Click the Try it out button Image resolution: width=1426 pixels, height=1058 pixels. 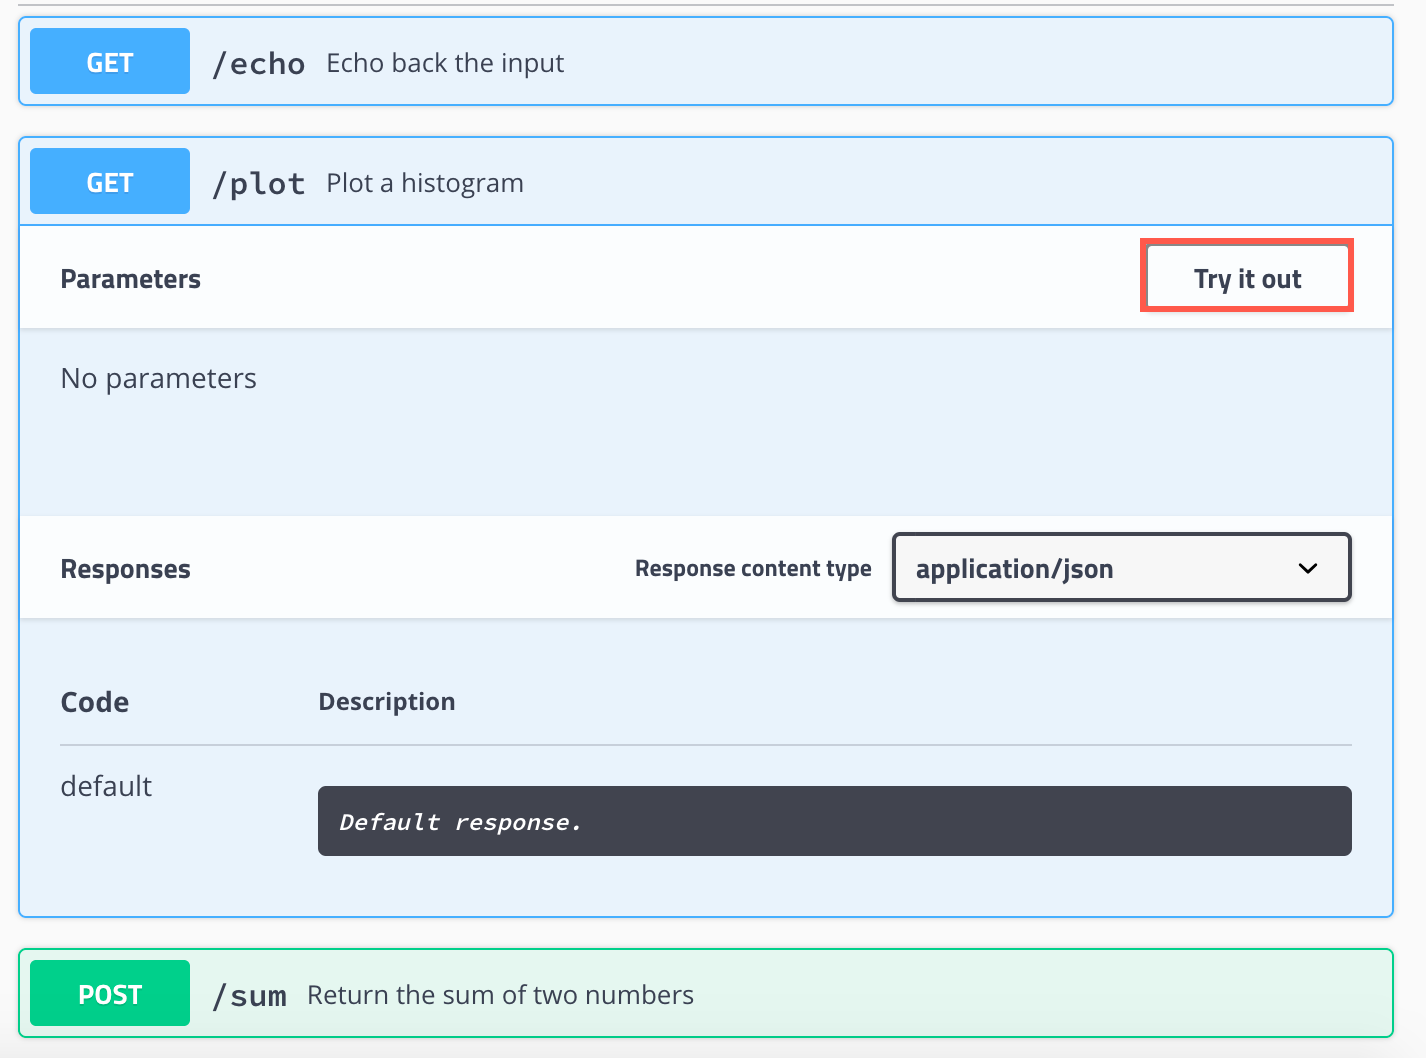(x=1246, y=278)
